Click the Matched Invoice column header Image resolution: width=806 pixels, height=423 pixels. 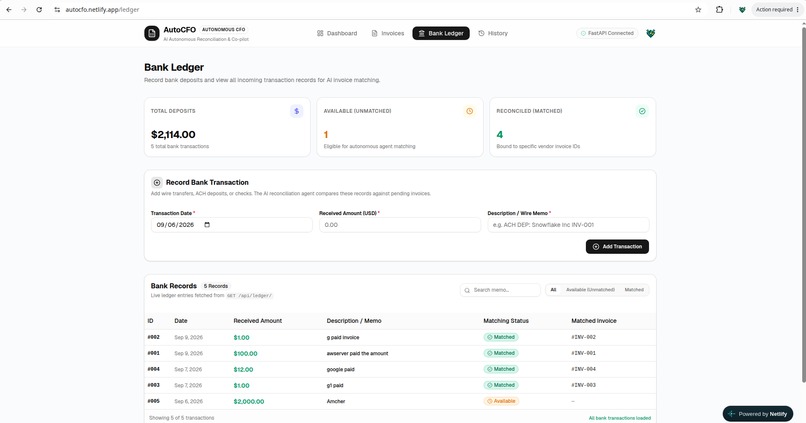pyautogui.click(x=594, y=321)
